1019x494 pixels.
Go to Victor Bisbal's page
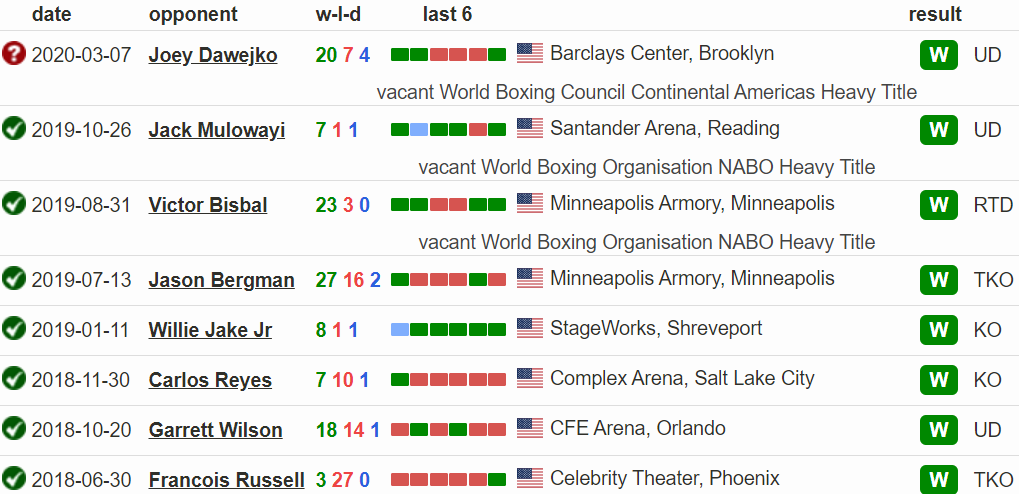pyautogui.click(x=208, y=205)
